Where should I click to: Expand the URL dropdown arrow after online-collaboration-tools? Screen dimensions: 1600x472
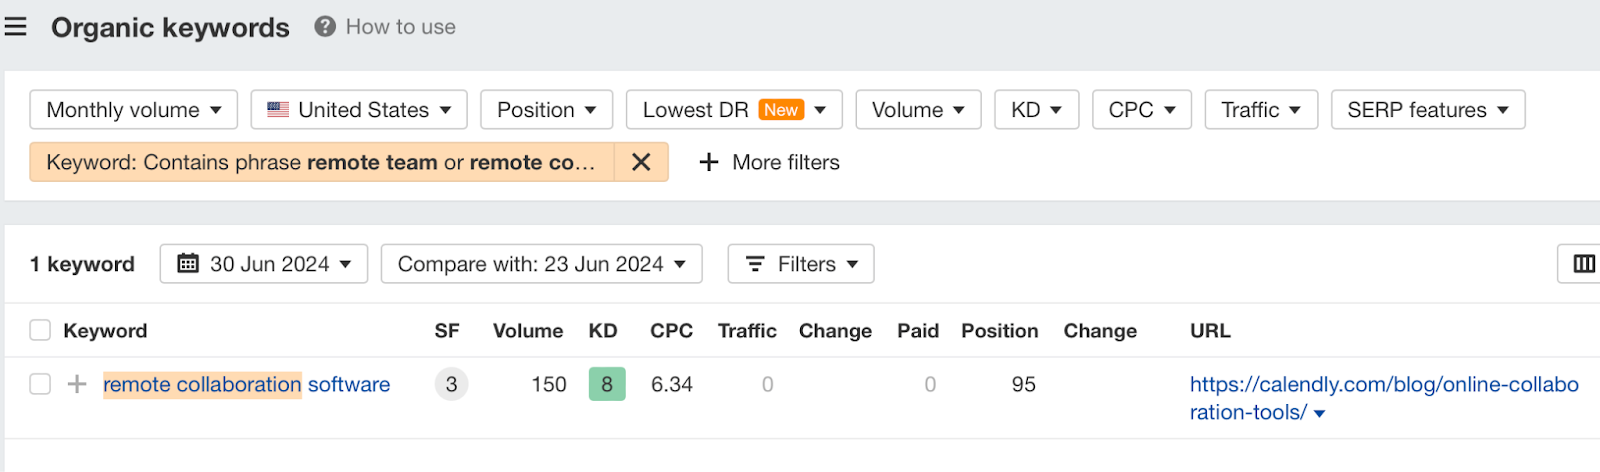(1320, 414)
